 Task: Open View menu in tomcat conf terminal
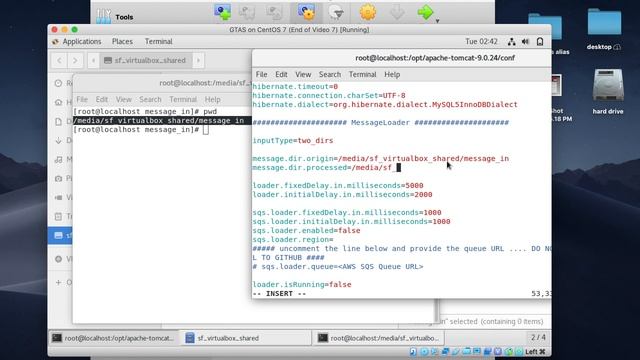tap(303, 75)
